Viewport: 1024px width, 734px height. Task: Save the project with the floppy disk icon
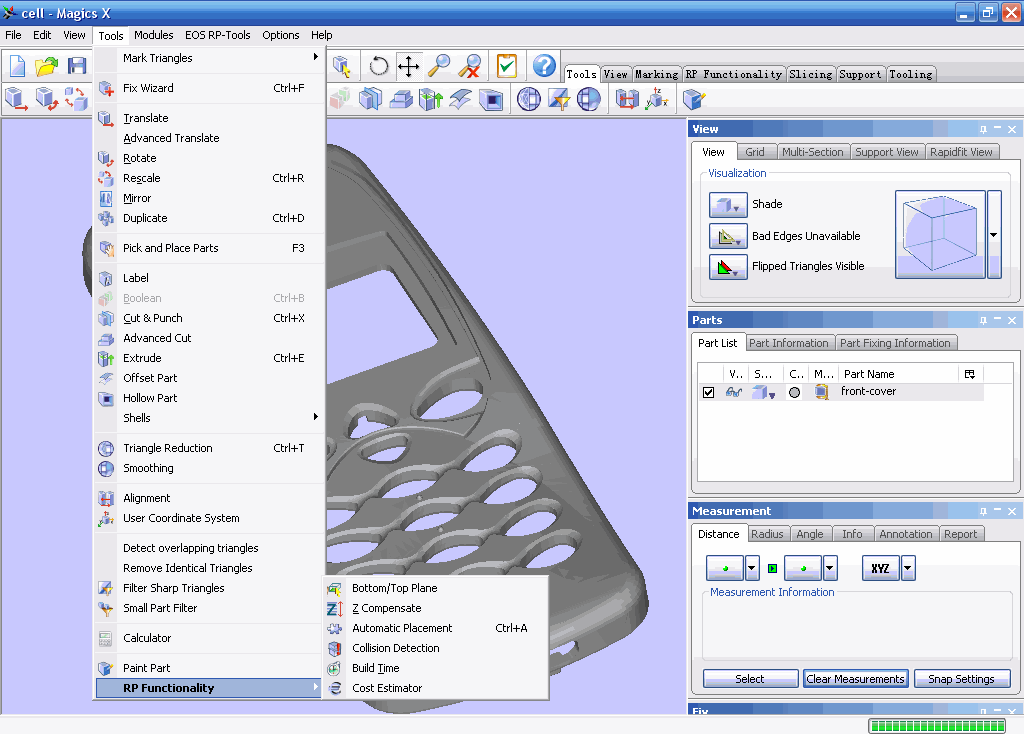click(76, 66)
